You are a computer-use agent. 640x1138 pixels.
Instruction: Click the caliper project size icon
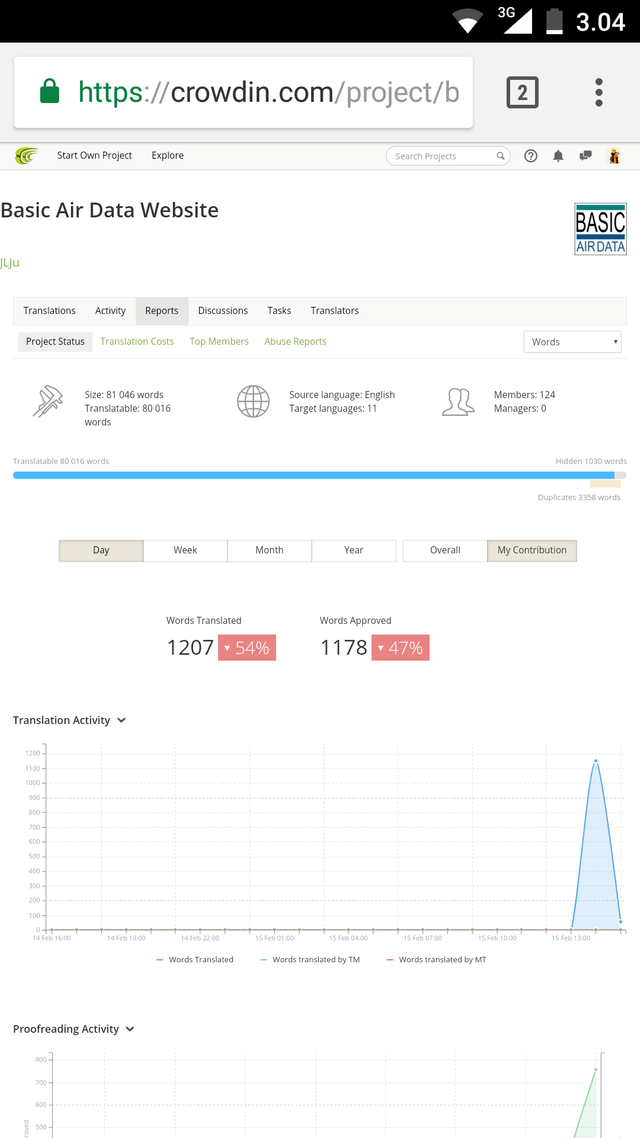47,401
